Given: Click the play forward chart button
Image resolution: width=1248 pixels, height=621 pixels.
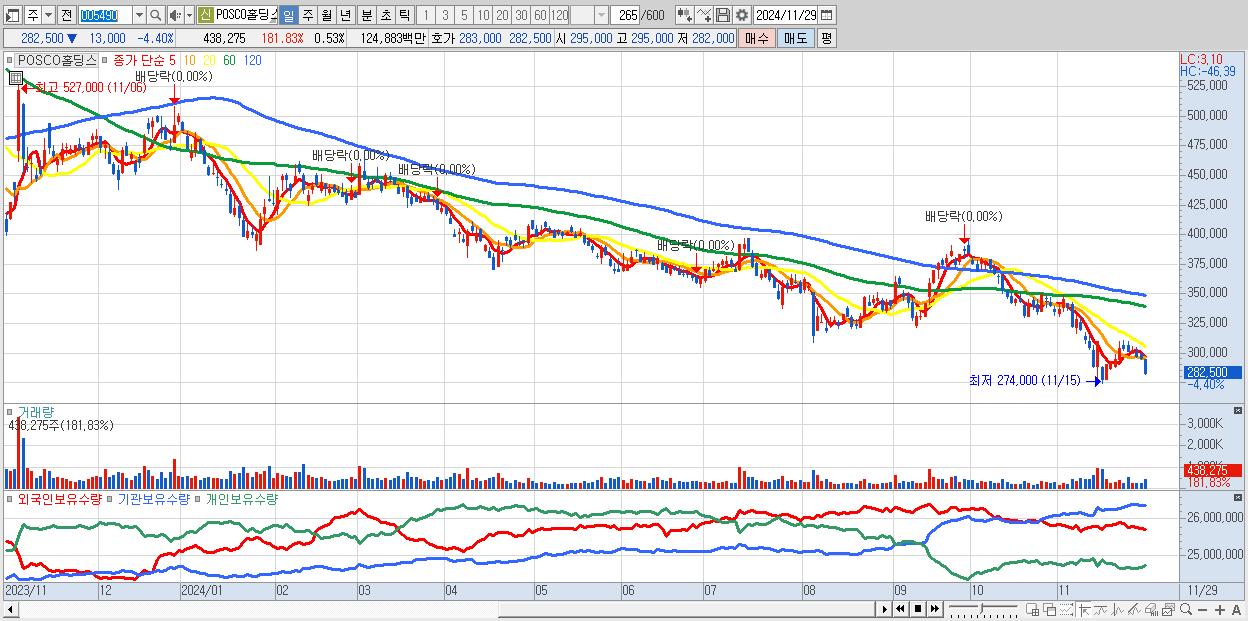Looking at the screenshot, I should [884, 609].
